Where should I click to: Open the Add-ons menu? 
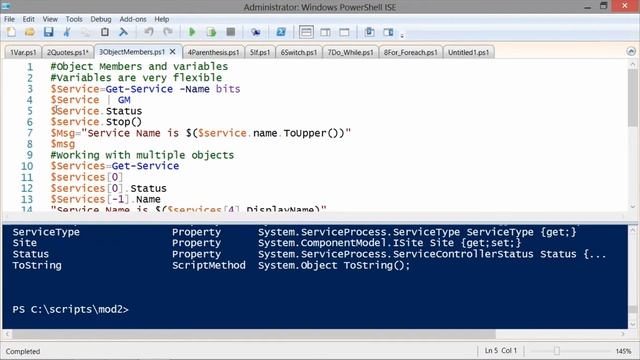pyautogui.click(x=133, y=19)
